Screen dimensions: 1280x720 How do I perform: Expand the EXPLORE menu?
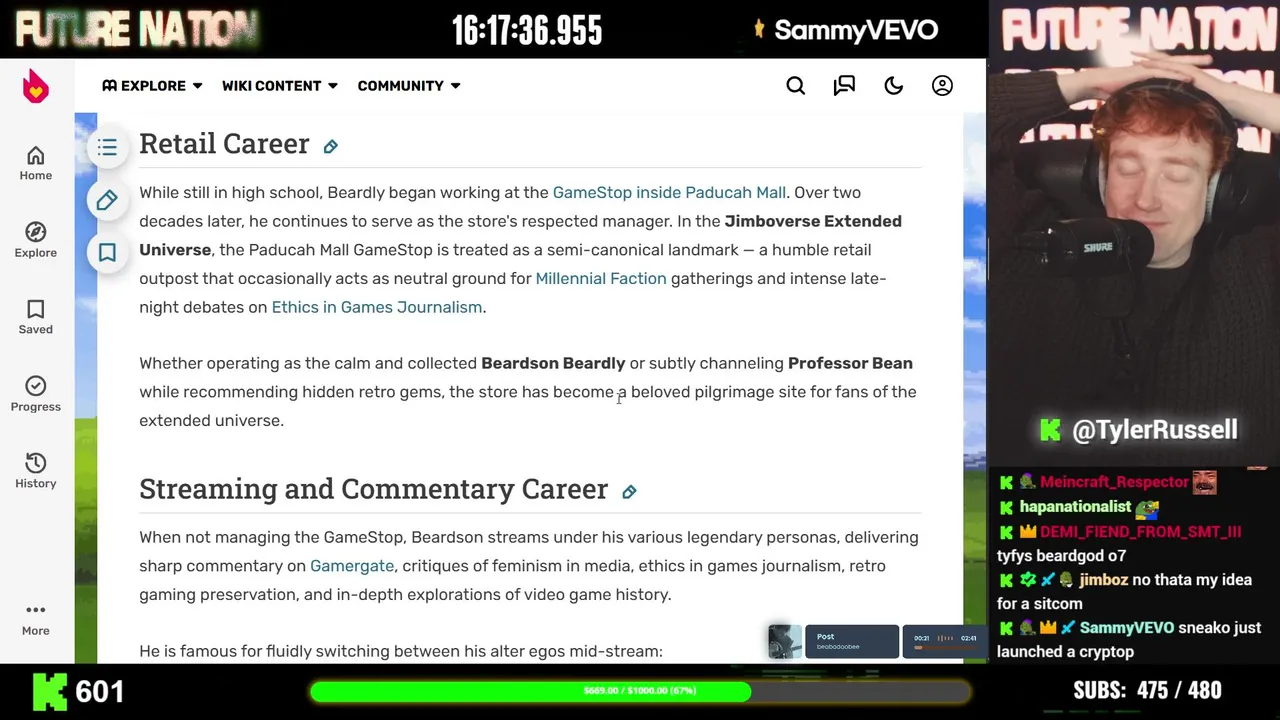[x=152, y=86]
